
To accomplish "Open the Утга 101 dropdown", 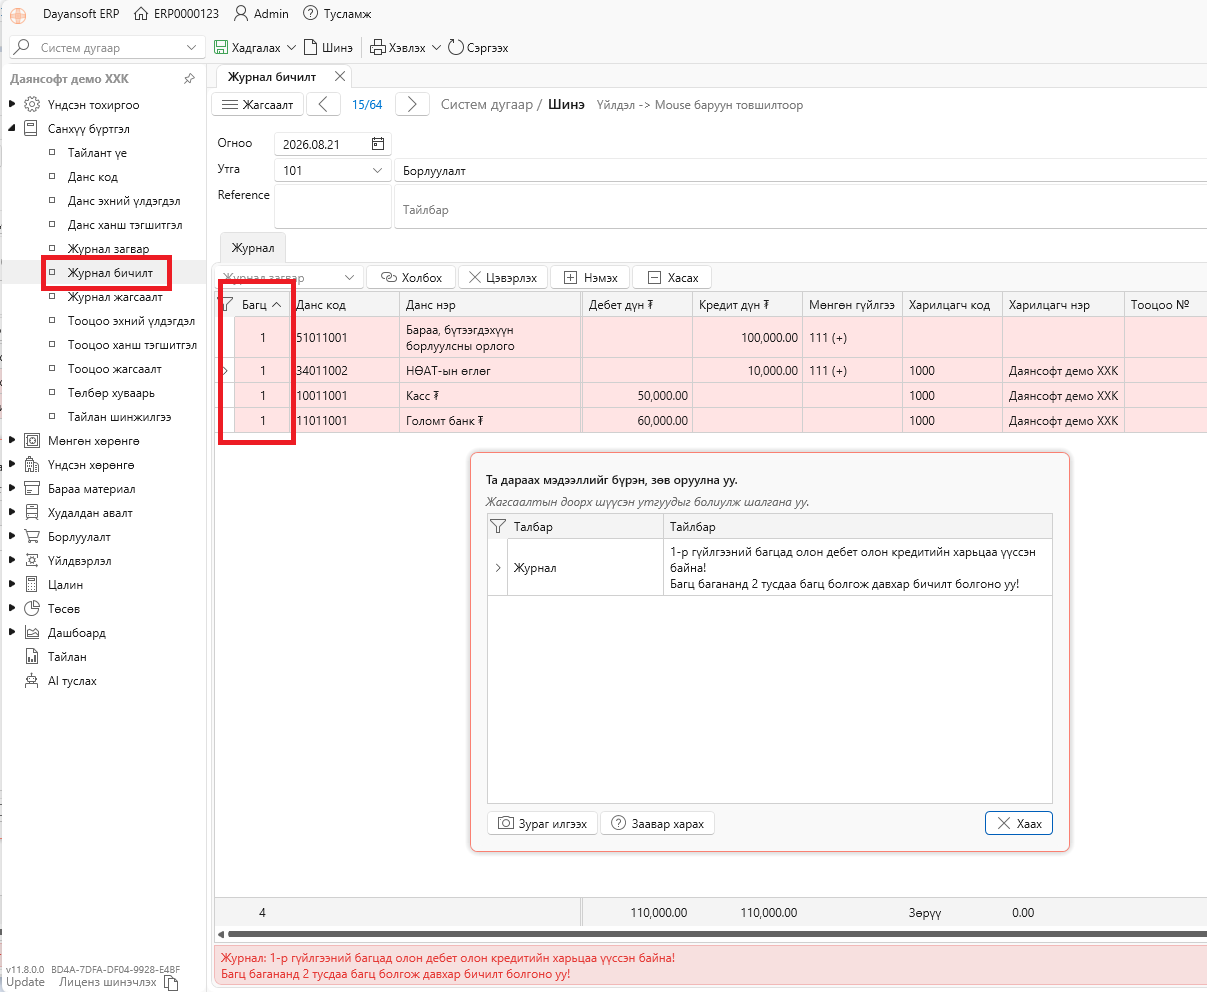I will [x=378, y=170].
